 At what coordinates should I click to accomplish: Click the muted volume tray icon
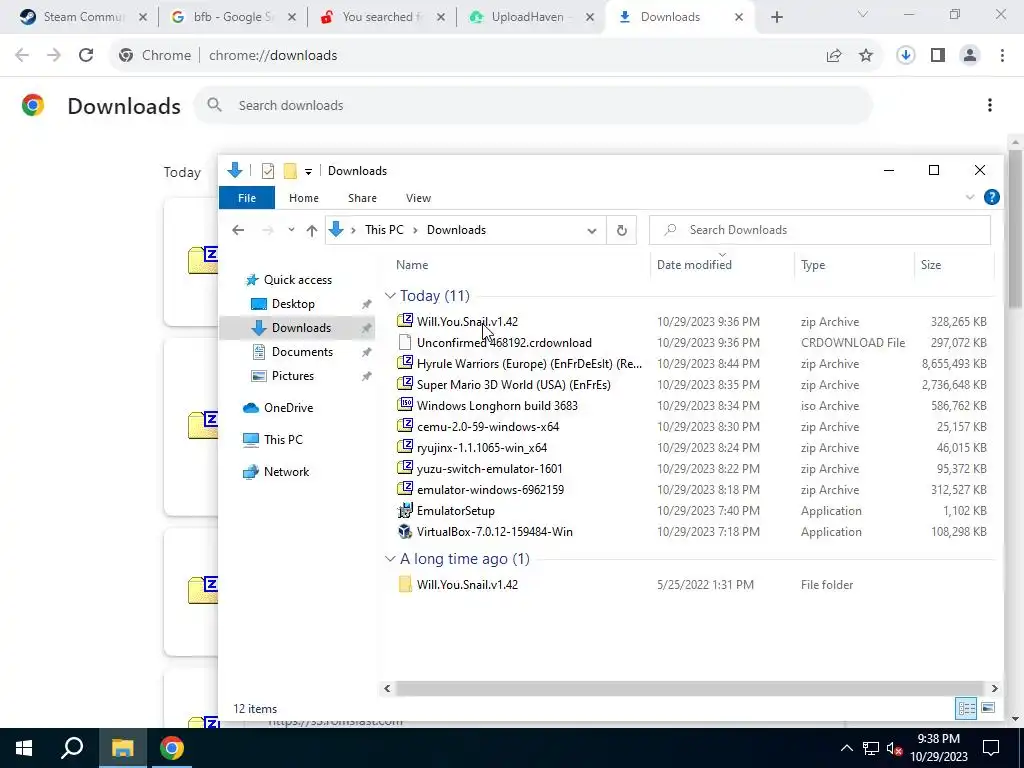pos(894,748)
